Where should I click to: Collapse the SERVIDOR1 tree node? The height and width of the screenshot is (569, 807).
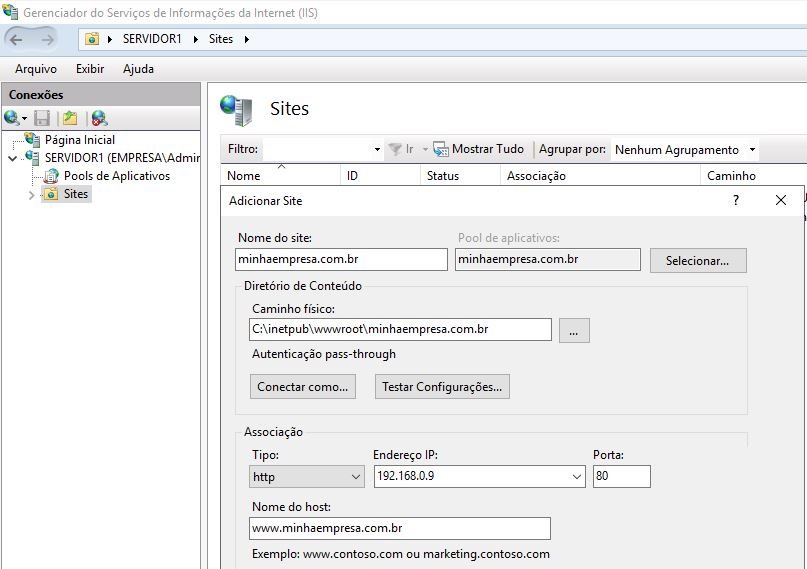[x=13, y=158]
